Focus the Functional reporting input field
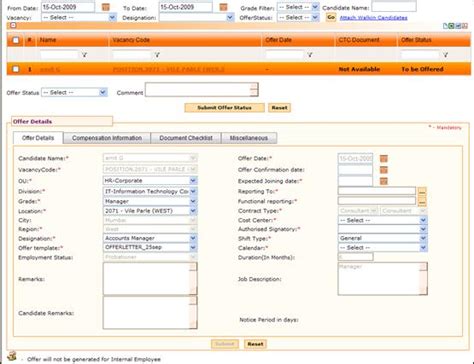 [x=377, y=201]
